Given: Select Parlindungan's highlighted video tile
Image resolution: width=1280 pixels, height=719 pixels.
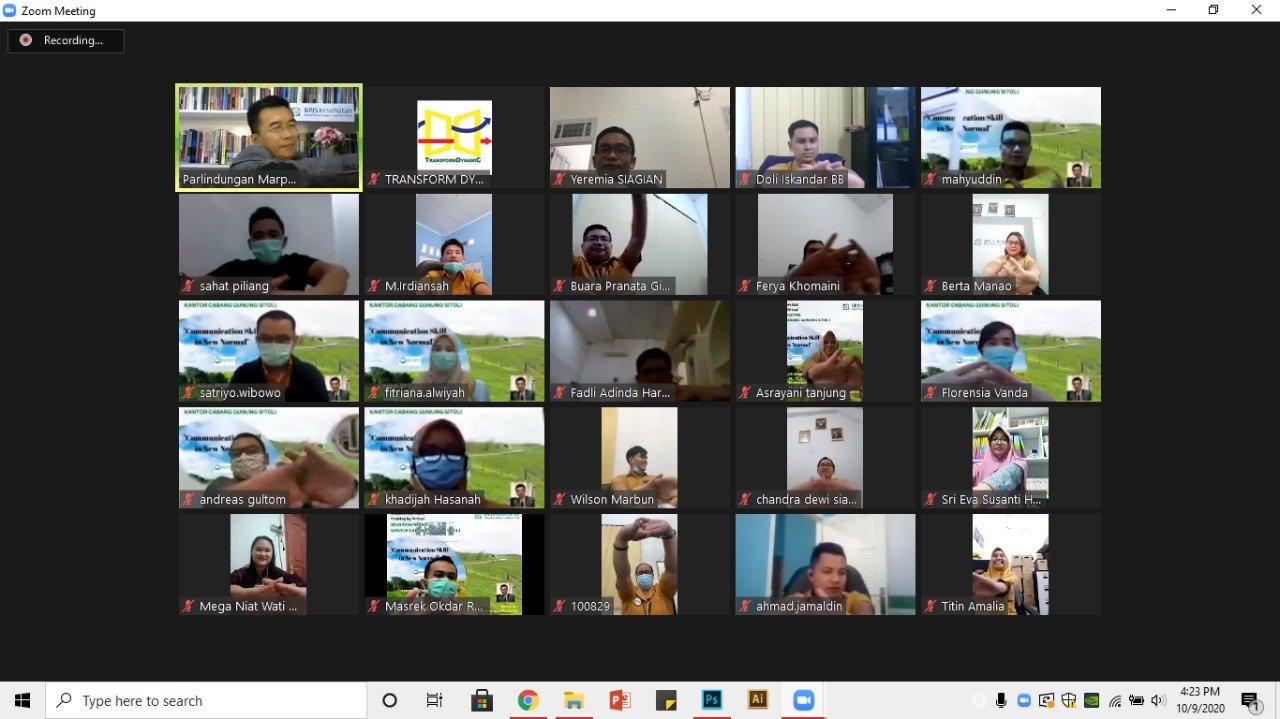Looking at the screenshot, I should click(x=268, y=137).
